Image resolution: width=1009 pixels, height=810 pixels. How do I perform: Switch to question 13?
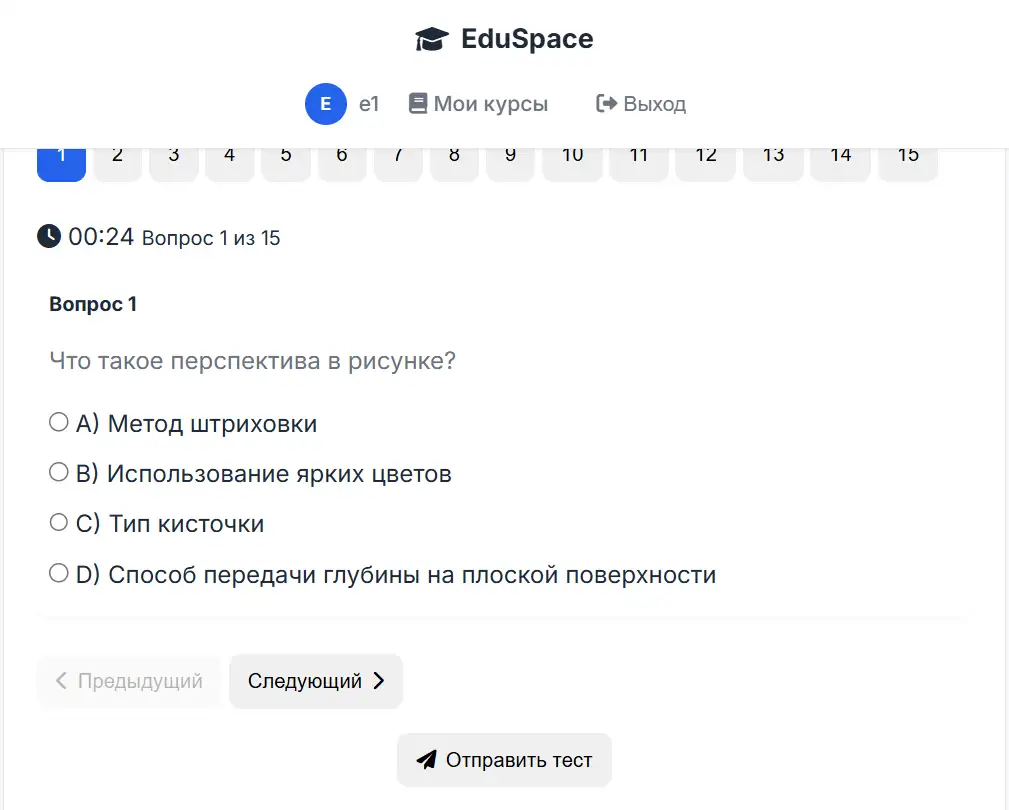click(x=773, y=158)
